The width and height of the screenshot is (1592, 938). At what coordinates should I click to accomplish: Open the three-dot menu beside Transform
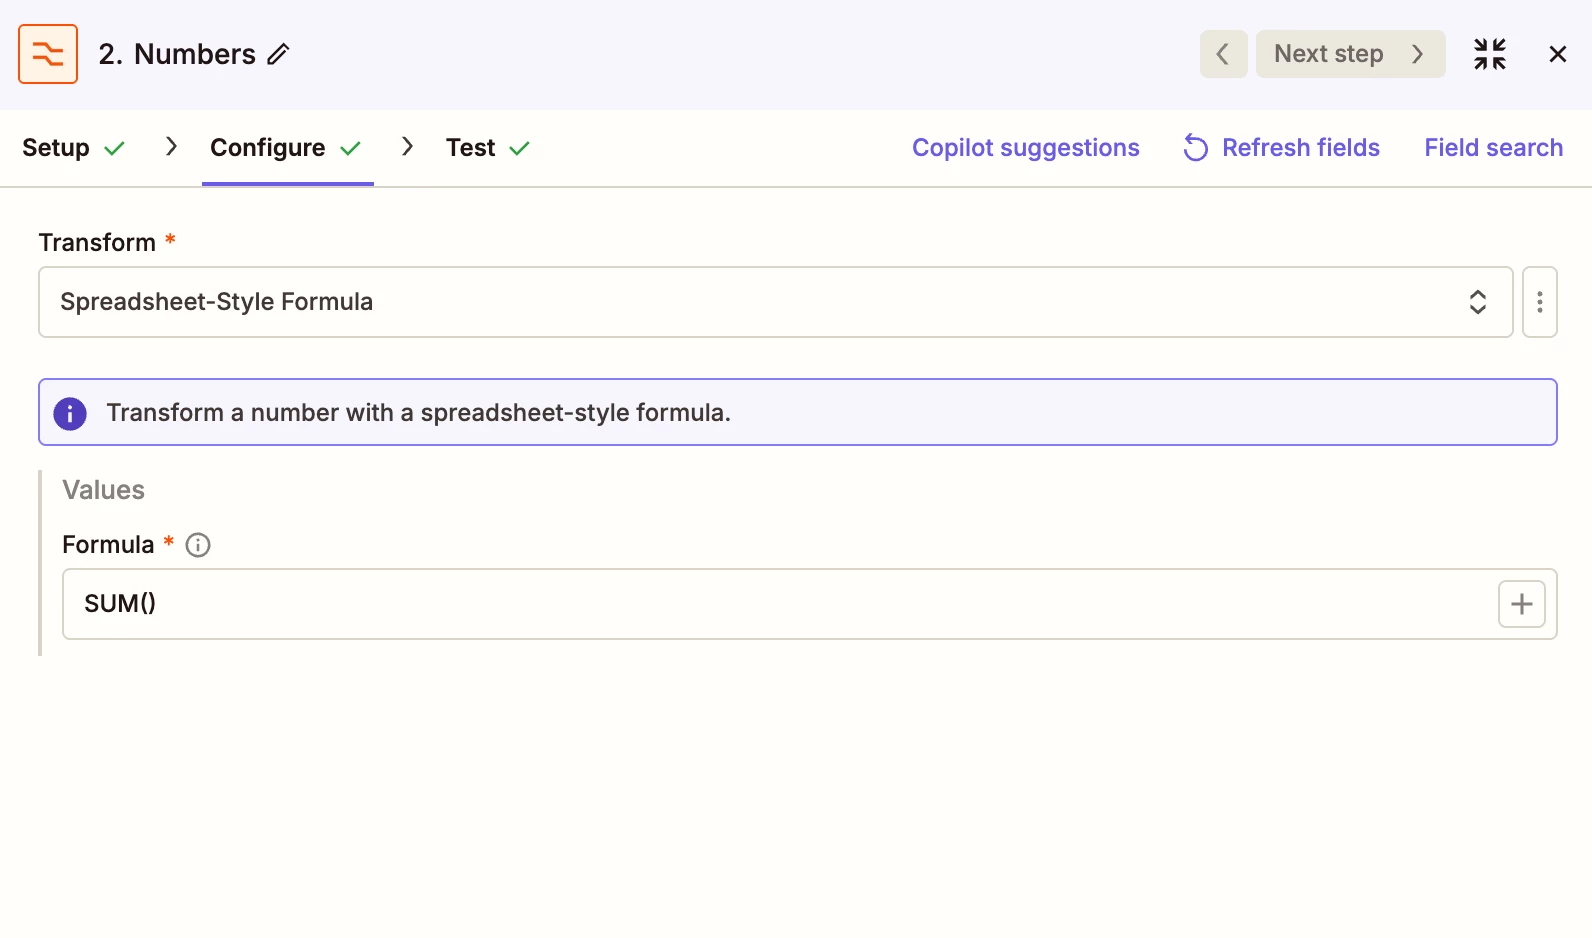coord(1539,302)
